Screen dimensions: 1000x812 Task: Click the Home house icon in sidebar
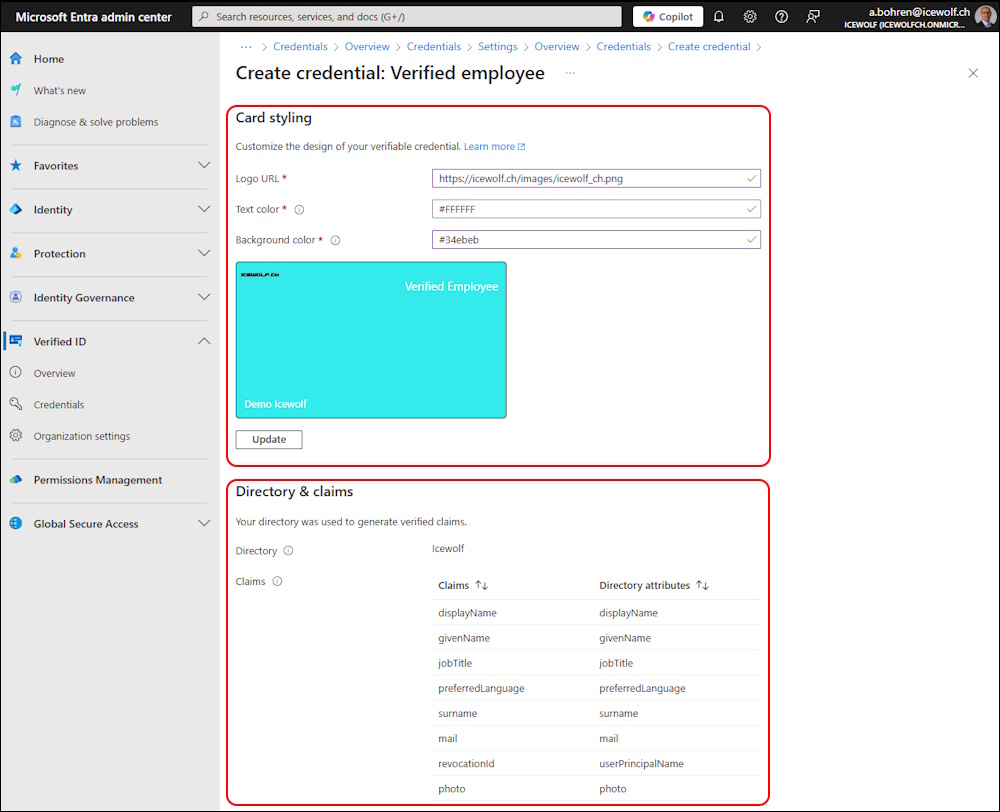tap(16, 59)
